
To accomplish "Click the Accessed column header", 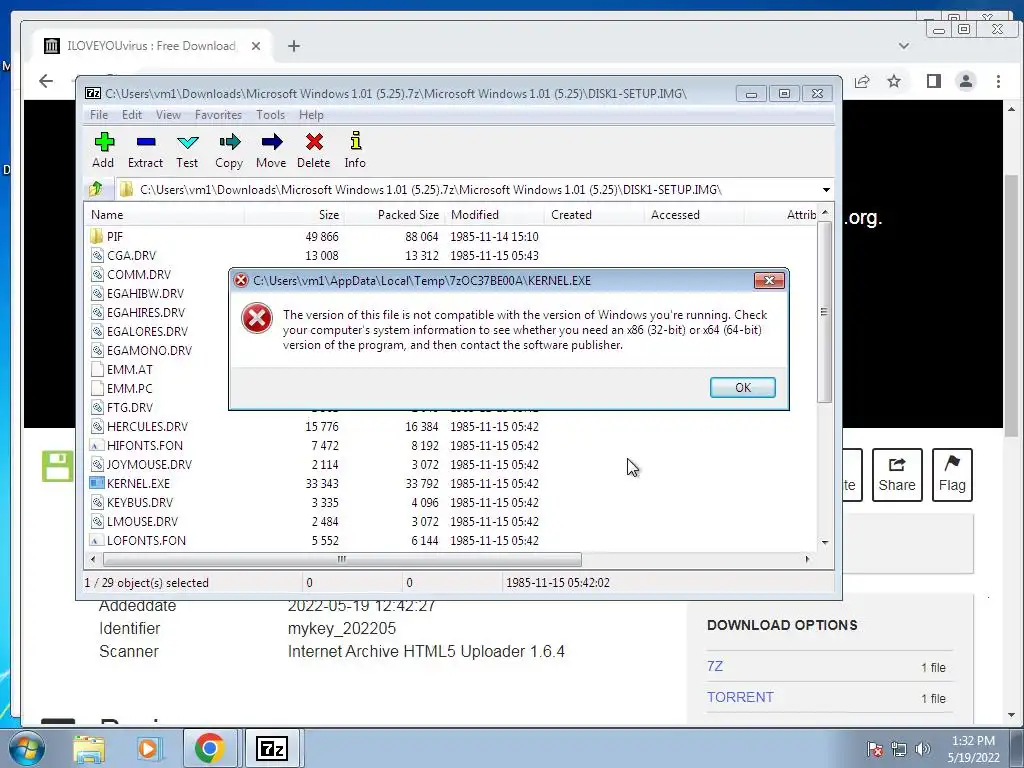I will 694,215.
